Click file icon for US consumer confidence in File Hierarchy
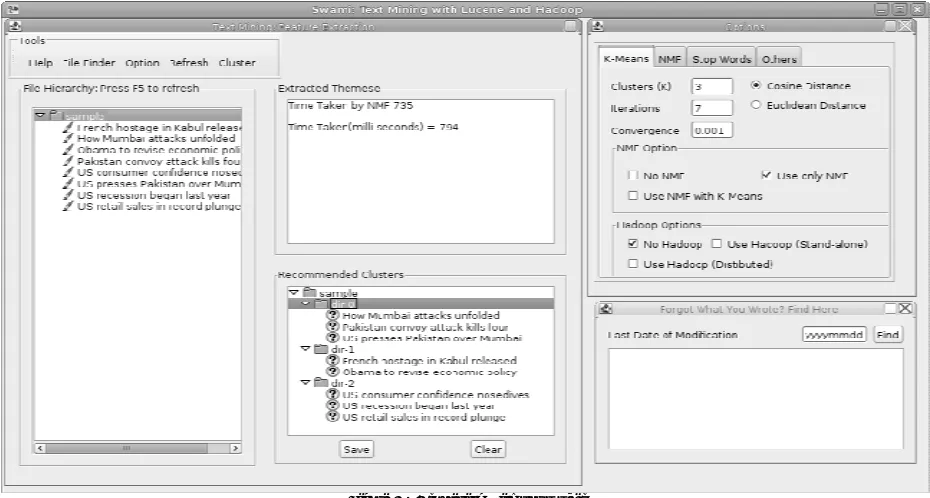The width and height of the screenshot is (930, 498). point(68,172)
